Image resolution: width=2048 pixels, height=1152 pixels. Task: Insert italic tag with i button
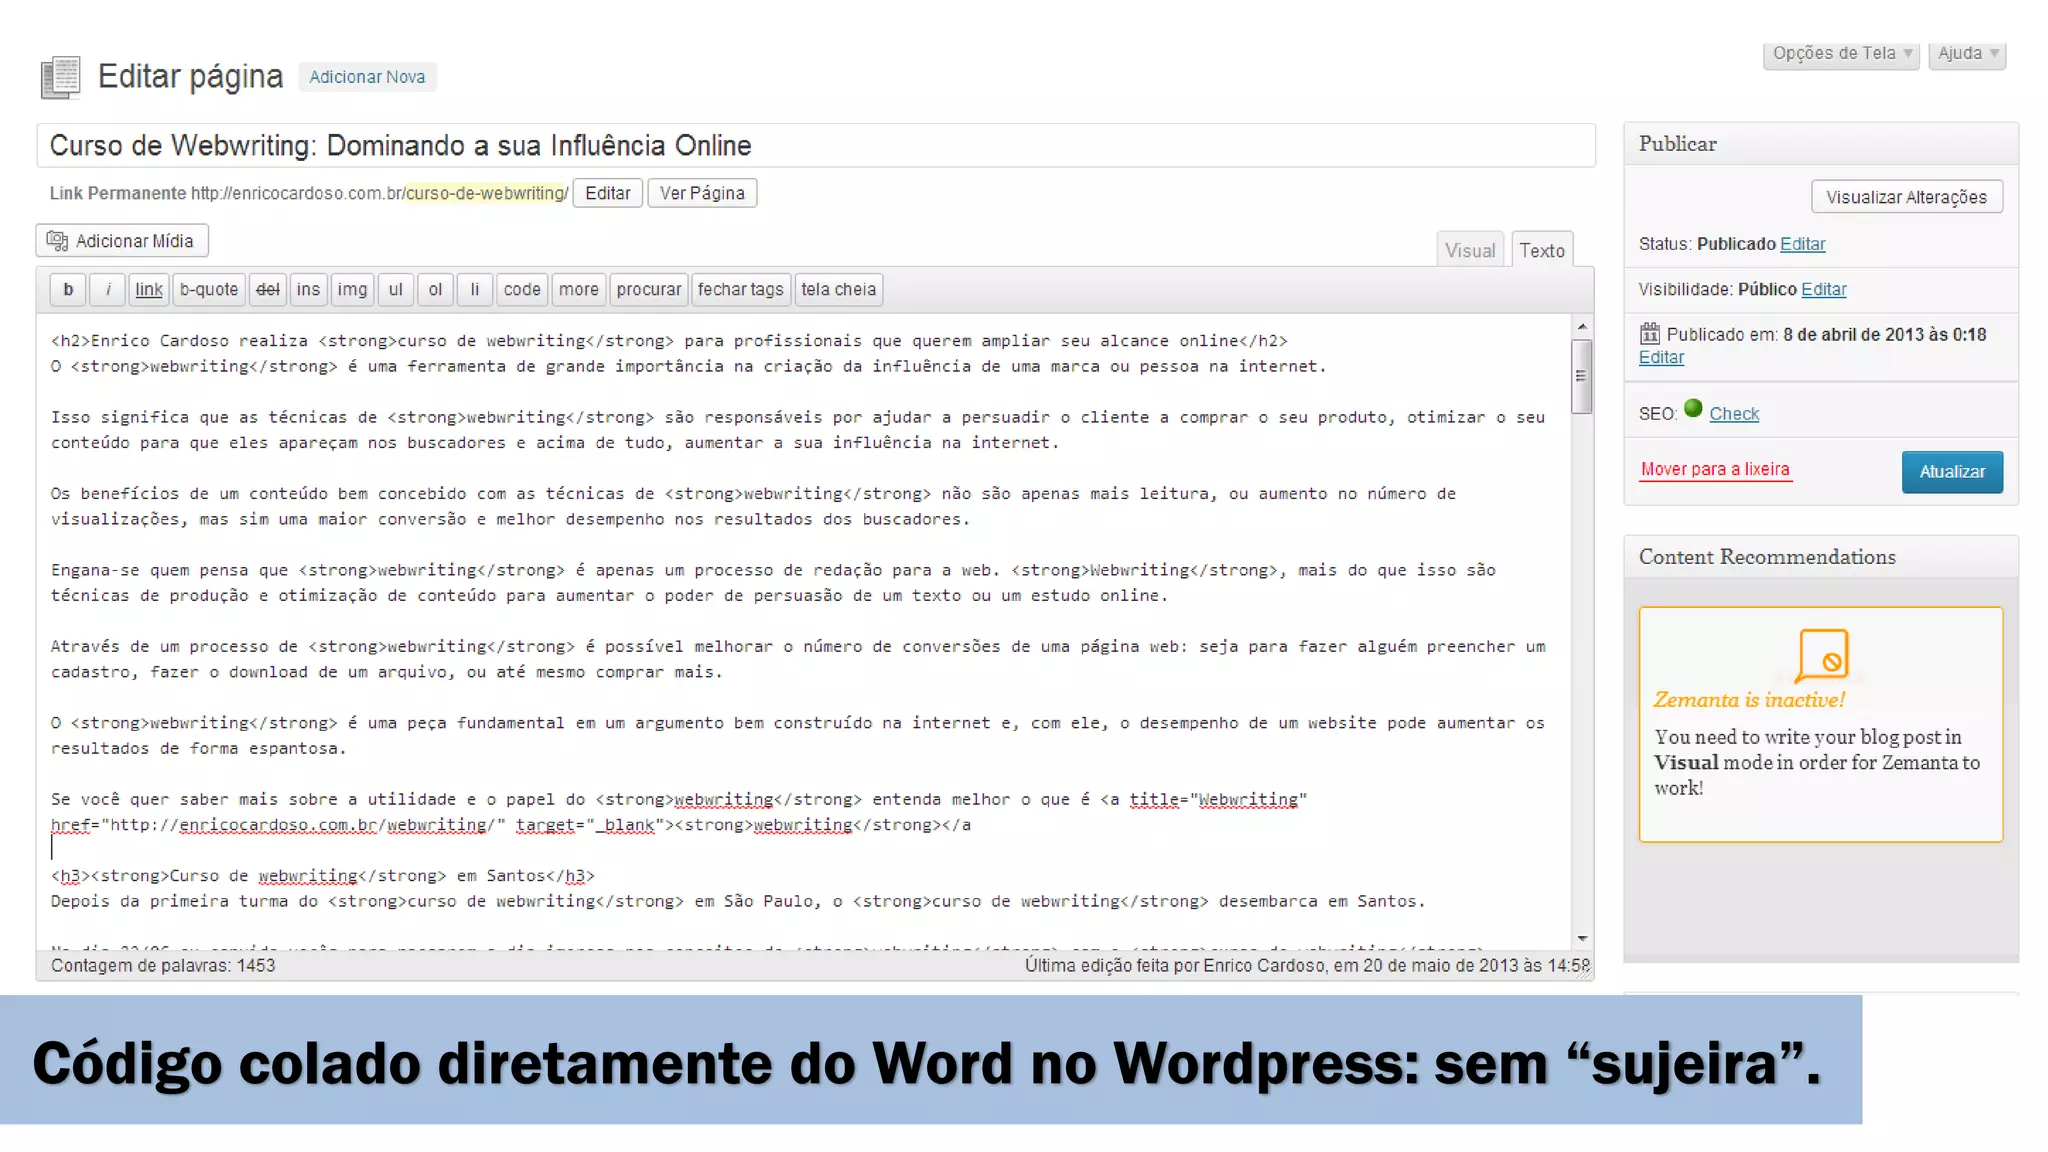point(108,289)
